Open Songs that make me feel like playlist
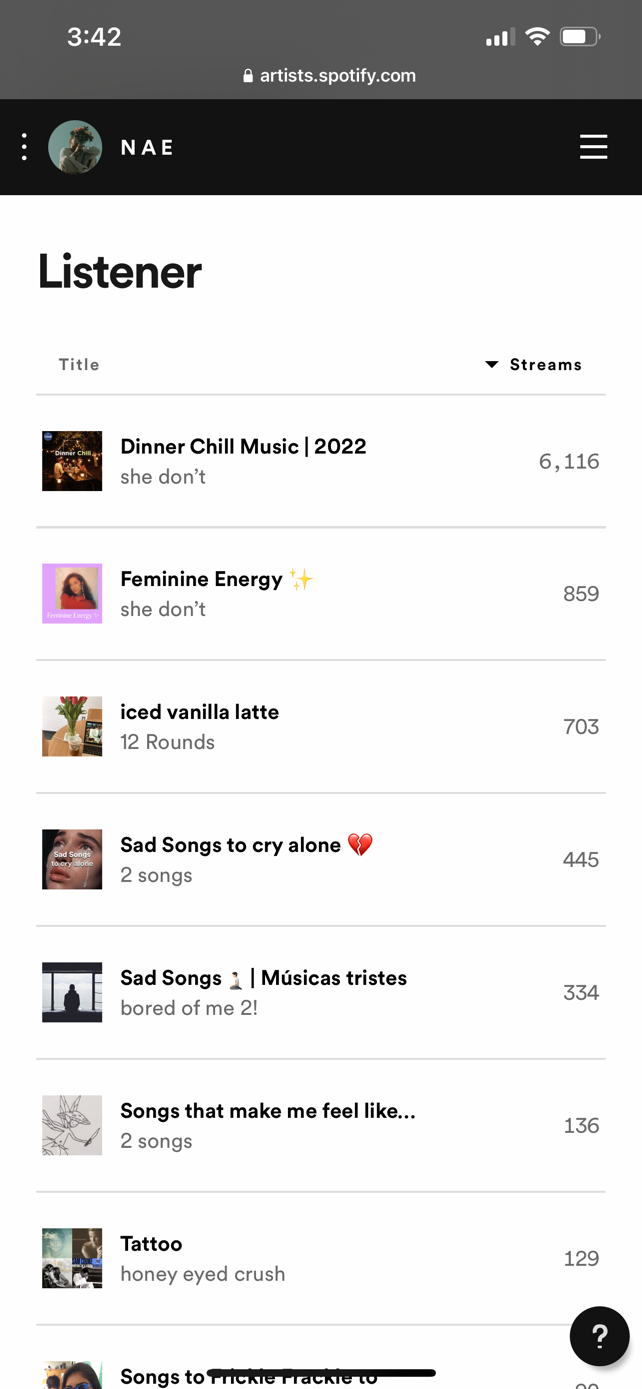 point(267,1111)
